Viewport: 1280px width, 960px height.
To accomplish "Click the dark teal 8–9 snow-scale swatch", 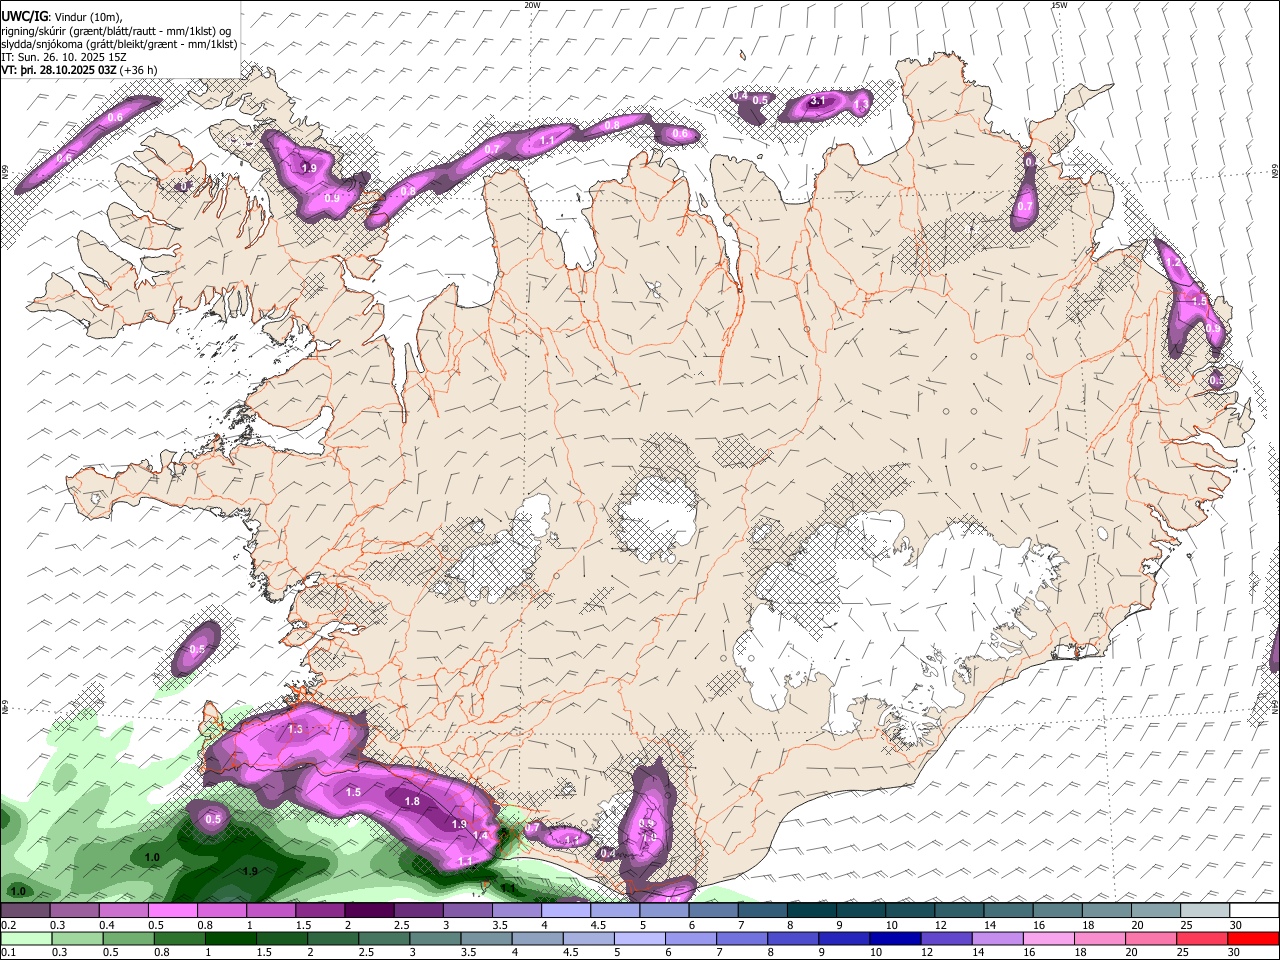I will 812,911.
